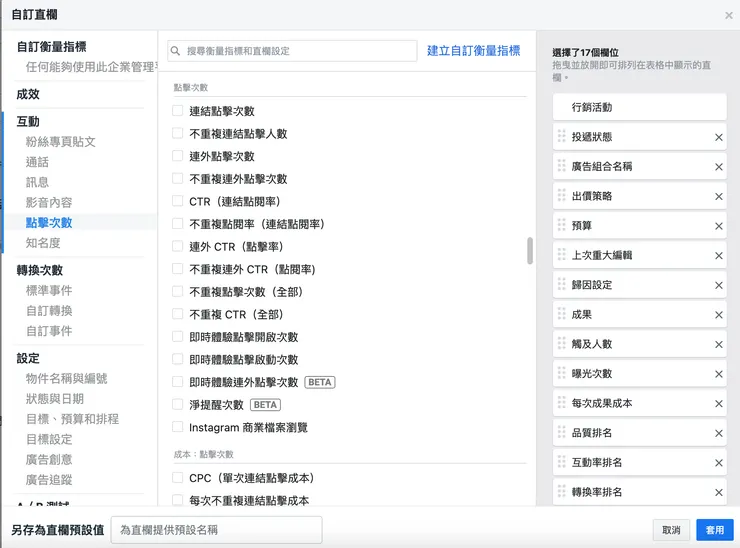The height and width of the screenshot is (548, 740).
Task: Check the Instagram 商業檔案瀏覽 checkbox
Action: click(177, 427)
